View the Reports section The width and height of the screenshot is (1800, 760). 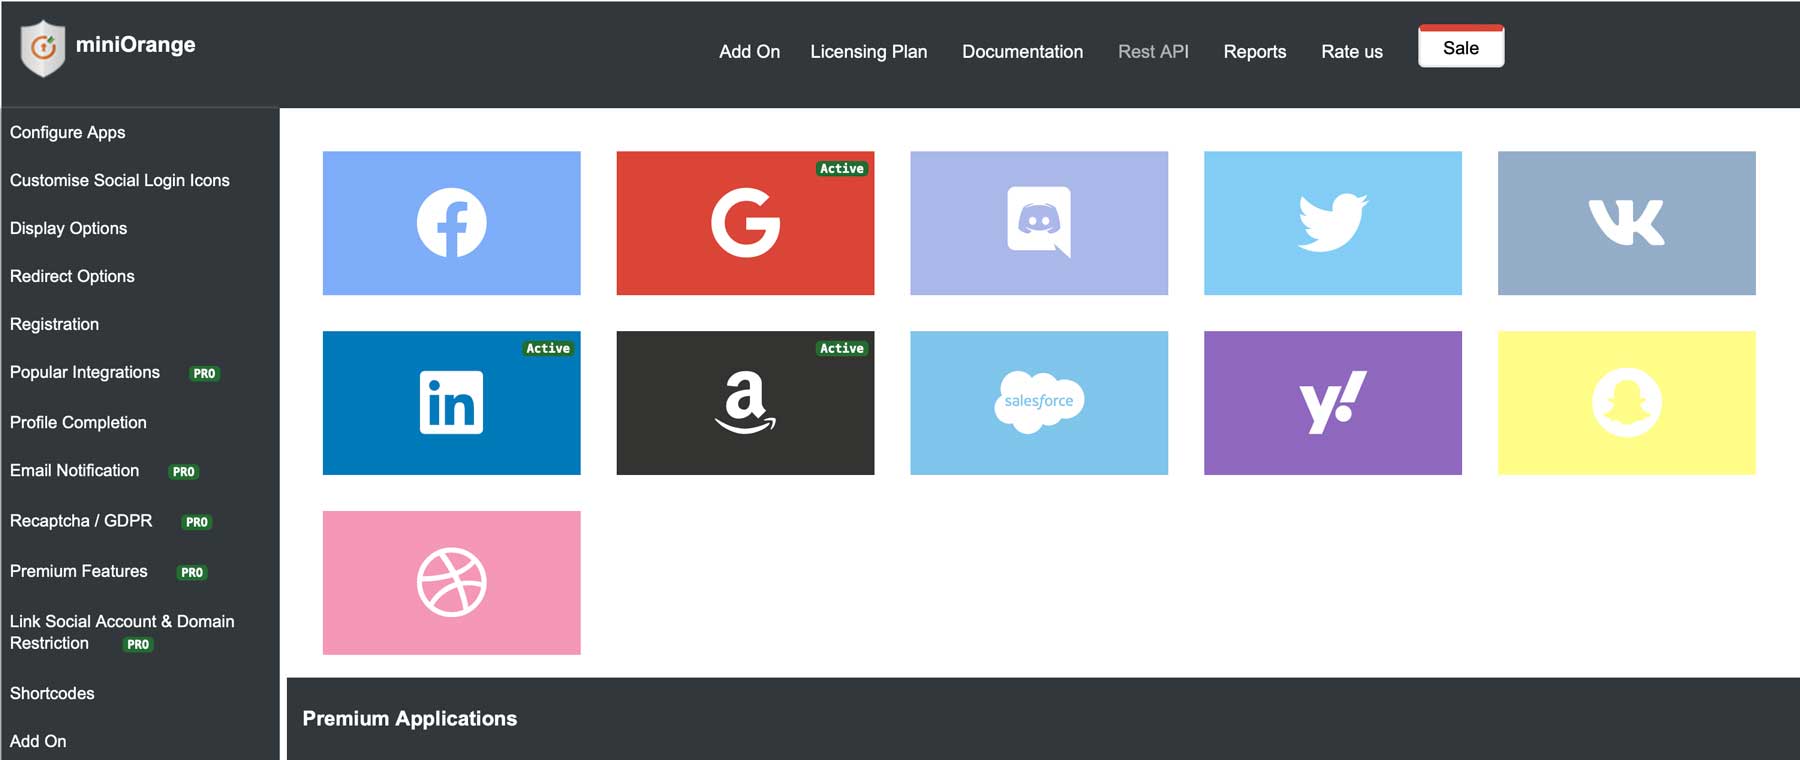[1255, 52]
